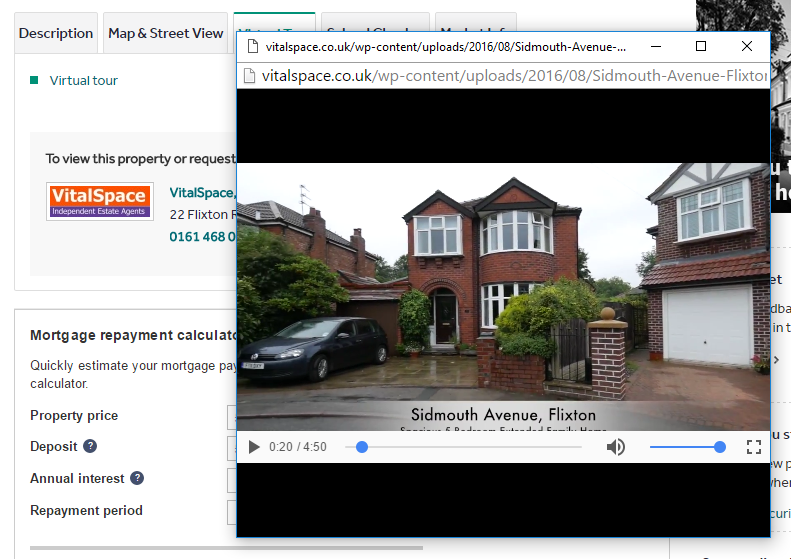Click the video progress slider handle
This screenshot has width=791, height=559.
pos(362,447)
